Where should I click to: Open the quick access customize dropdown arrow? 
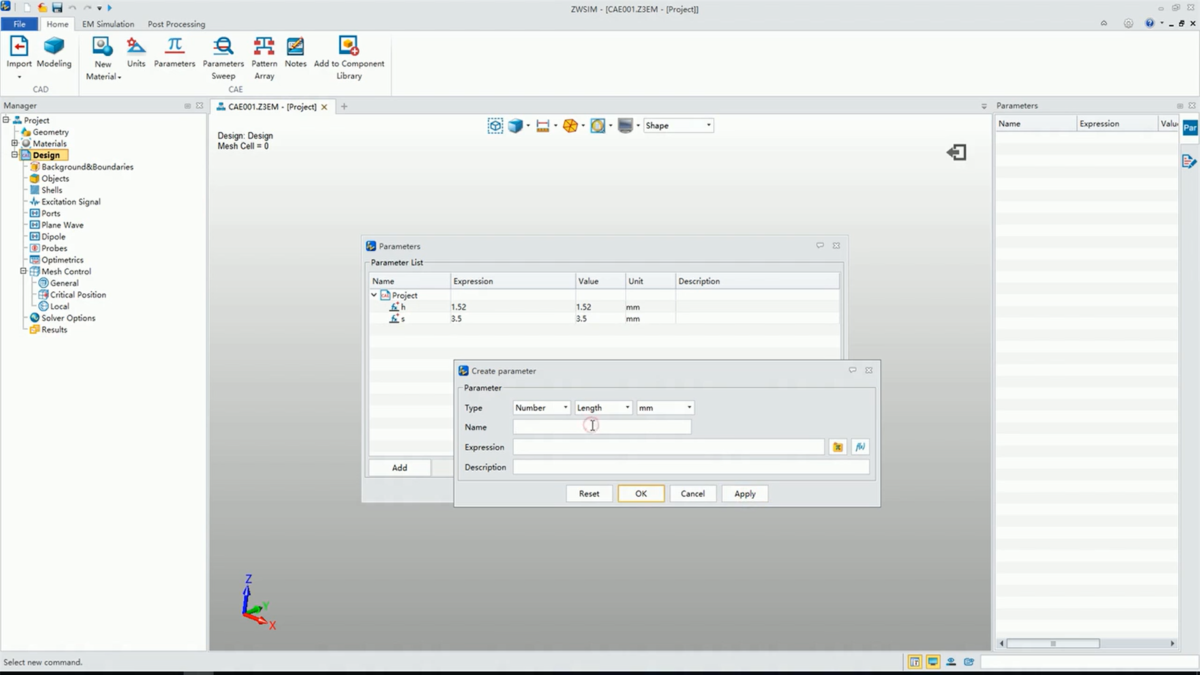[x=99, y=8]
